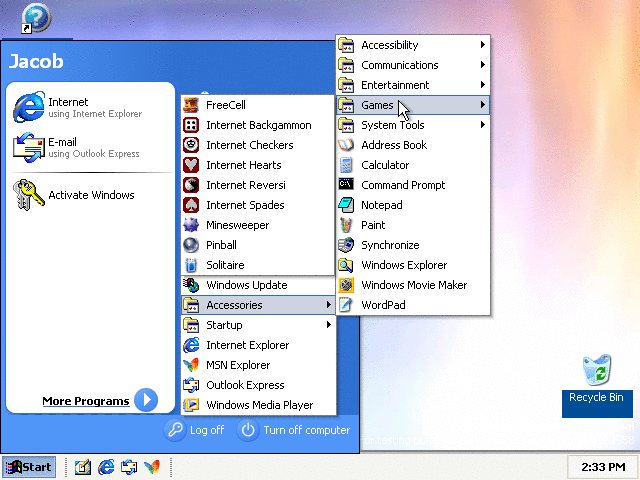
Task: Open the Accessibility folder entry
Action: coord(413,45)
